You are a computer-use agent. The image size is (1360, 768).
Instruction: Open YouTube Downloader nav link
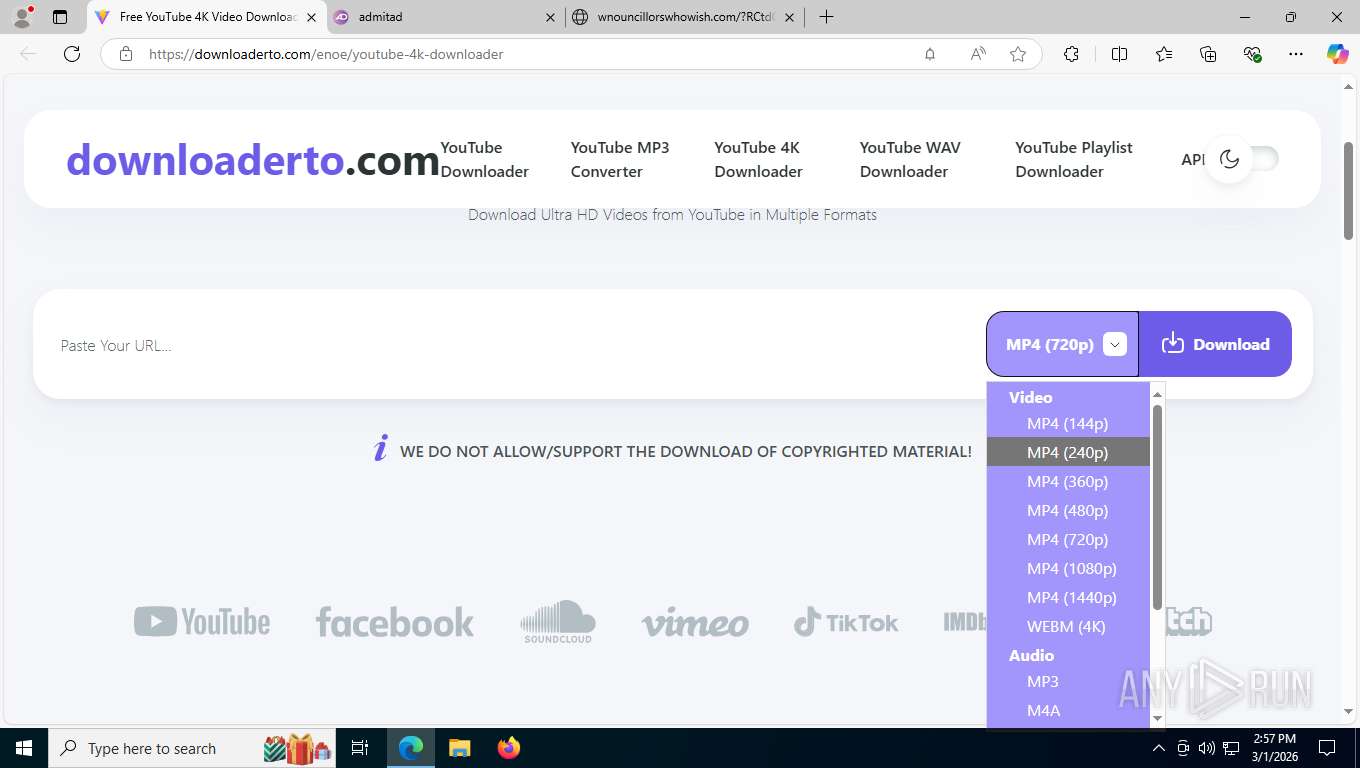485,159
